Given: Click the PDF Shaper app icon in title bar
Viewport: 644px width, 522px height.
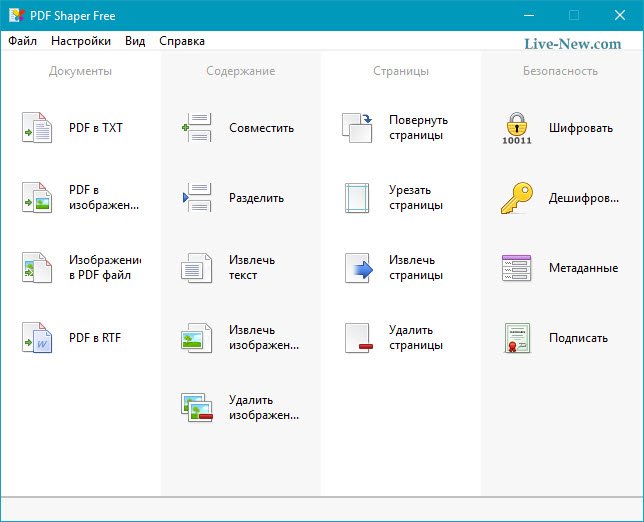Looking at the screenshot, I should (x=16, y=16).
